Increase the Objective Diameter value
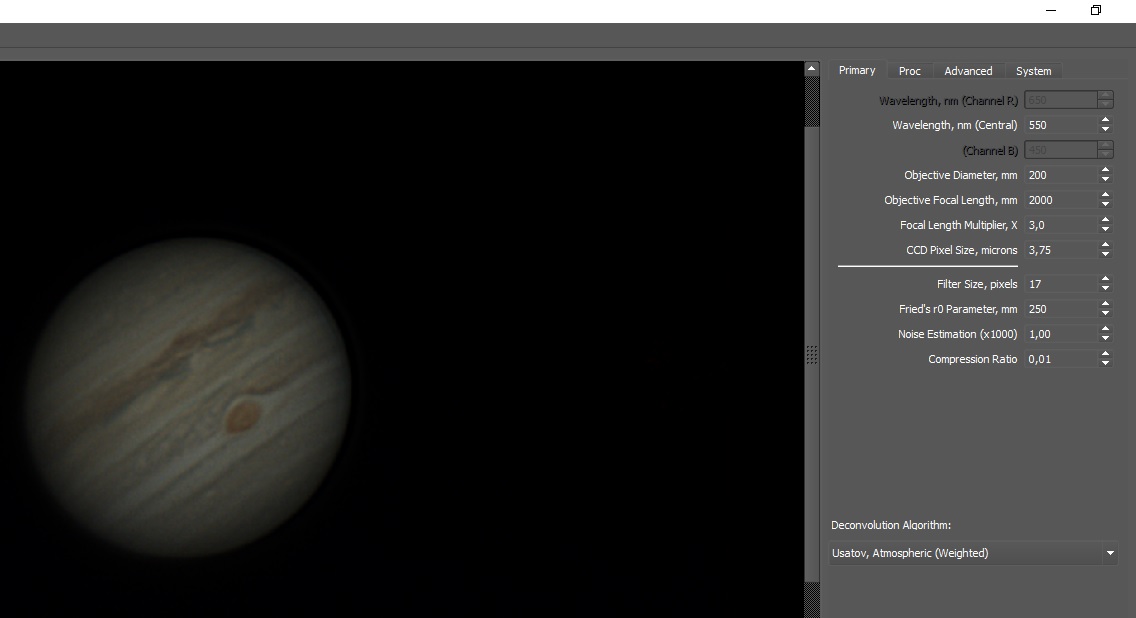 (x=1105, y=171)
